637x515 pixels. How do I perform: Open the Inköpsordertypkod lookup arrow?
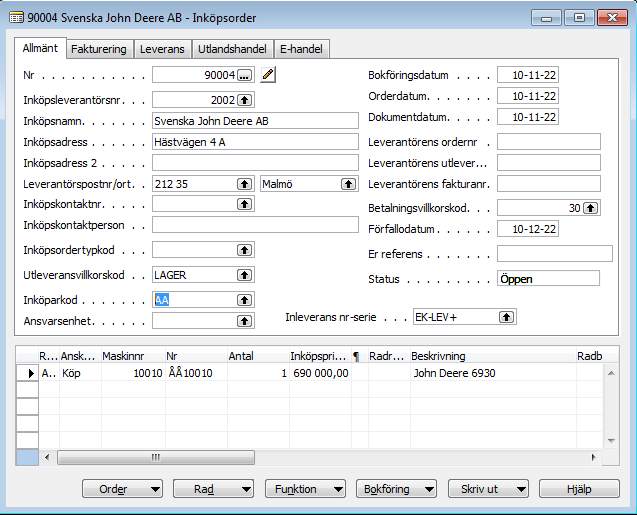coord(244,250)
